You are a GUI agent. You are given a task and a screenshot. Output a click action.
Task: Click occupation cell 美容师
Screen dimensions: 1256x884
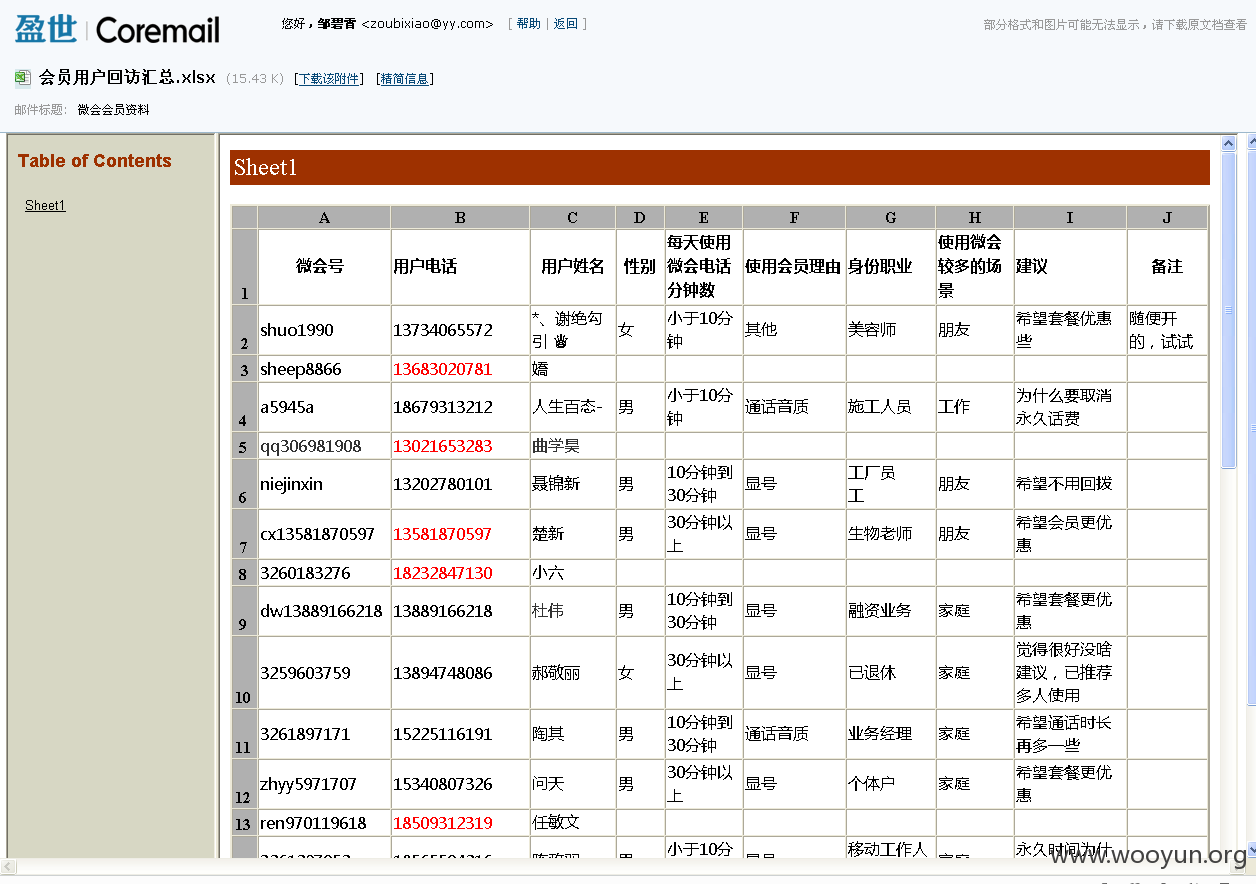coord(891,330)
